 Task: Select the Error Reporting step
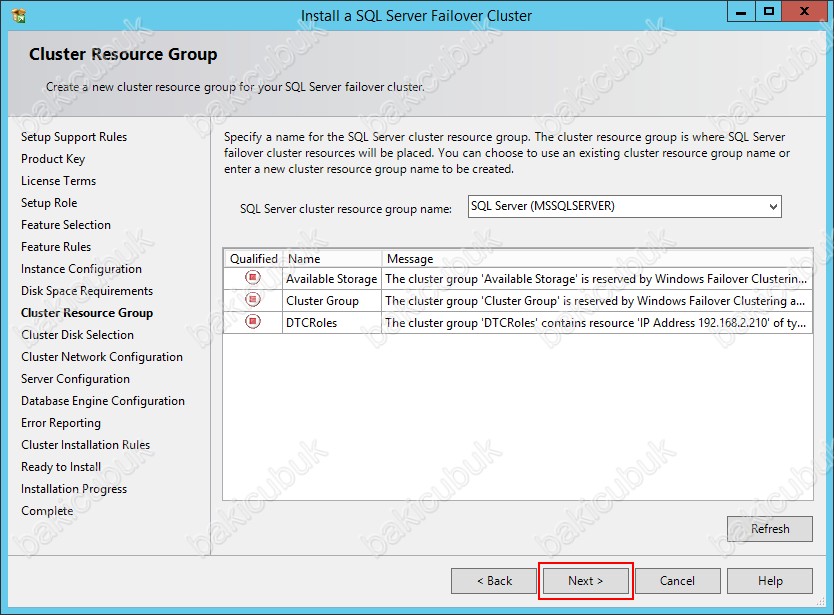point(61,423)
